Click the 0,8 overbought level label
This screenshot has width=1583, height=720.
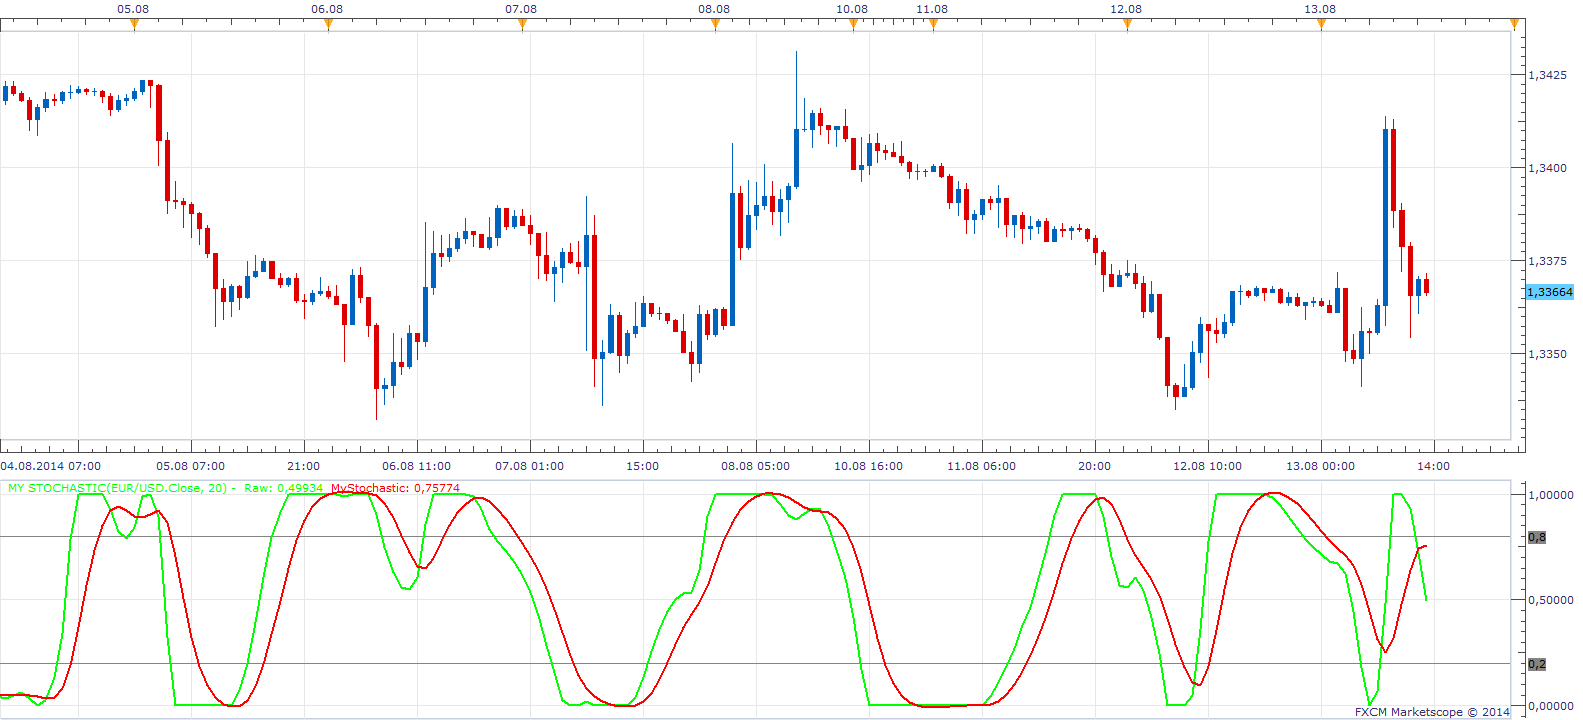click(1537, 537)
